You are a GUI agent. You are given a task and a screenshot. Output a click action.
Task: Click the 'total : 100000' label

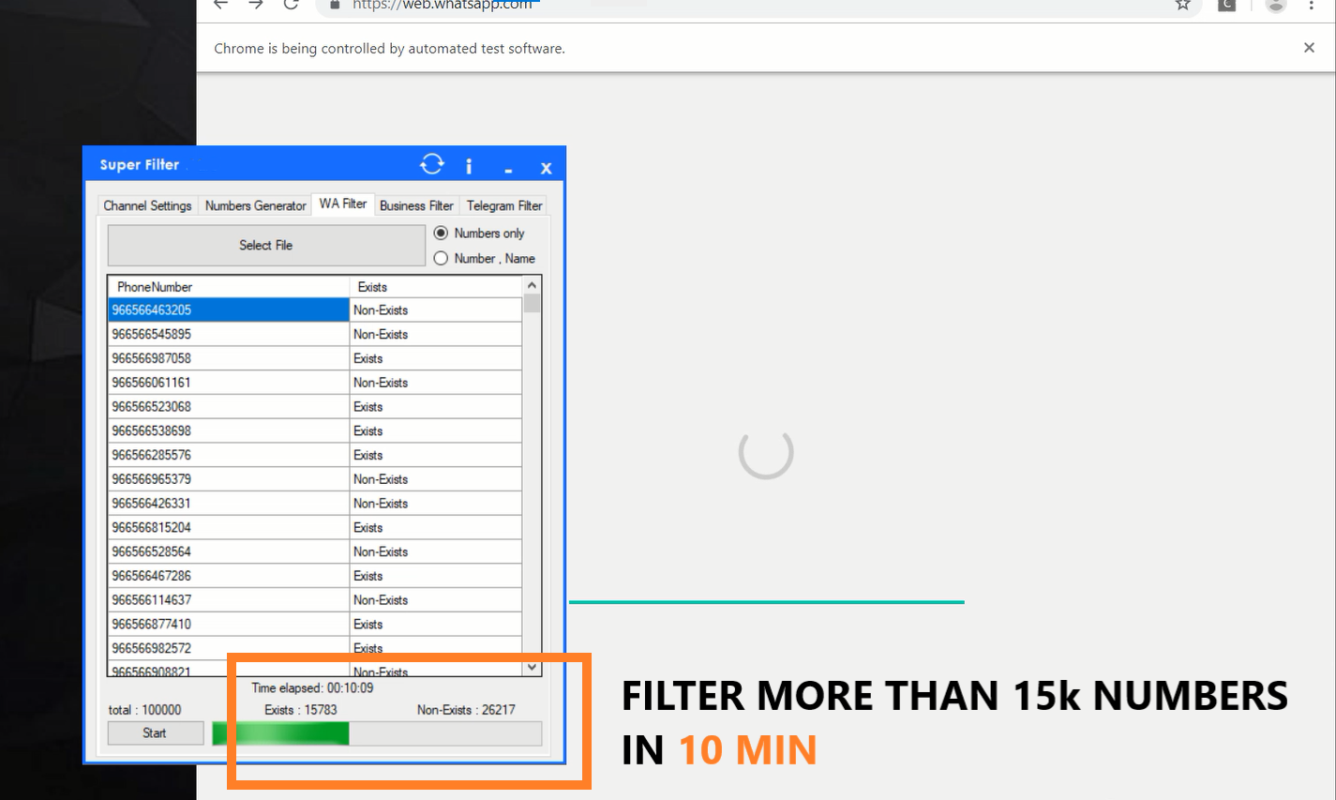[x=145, y=710]
